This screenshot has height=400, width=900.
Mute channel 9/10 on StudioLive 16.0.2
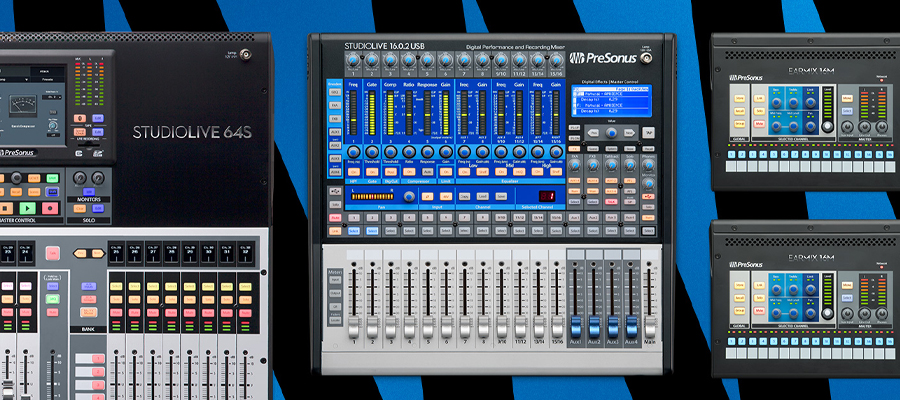[x=501, y=218]
